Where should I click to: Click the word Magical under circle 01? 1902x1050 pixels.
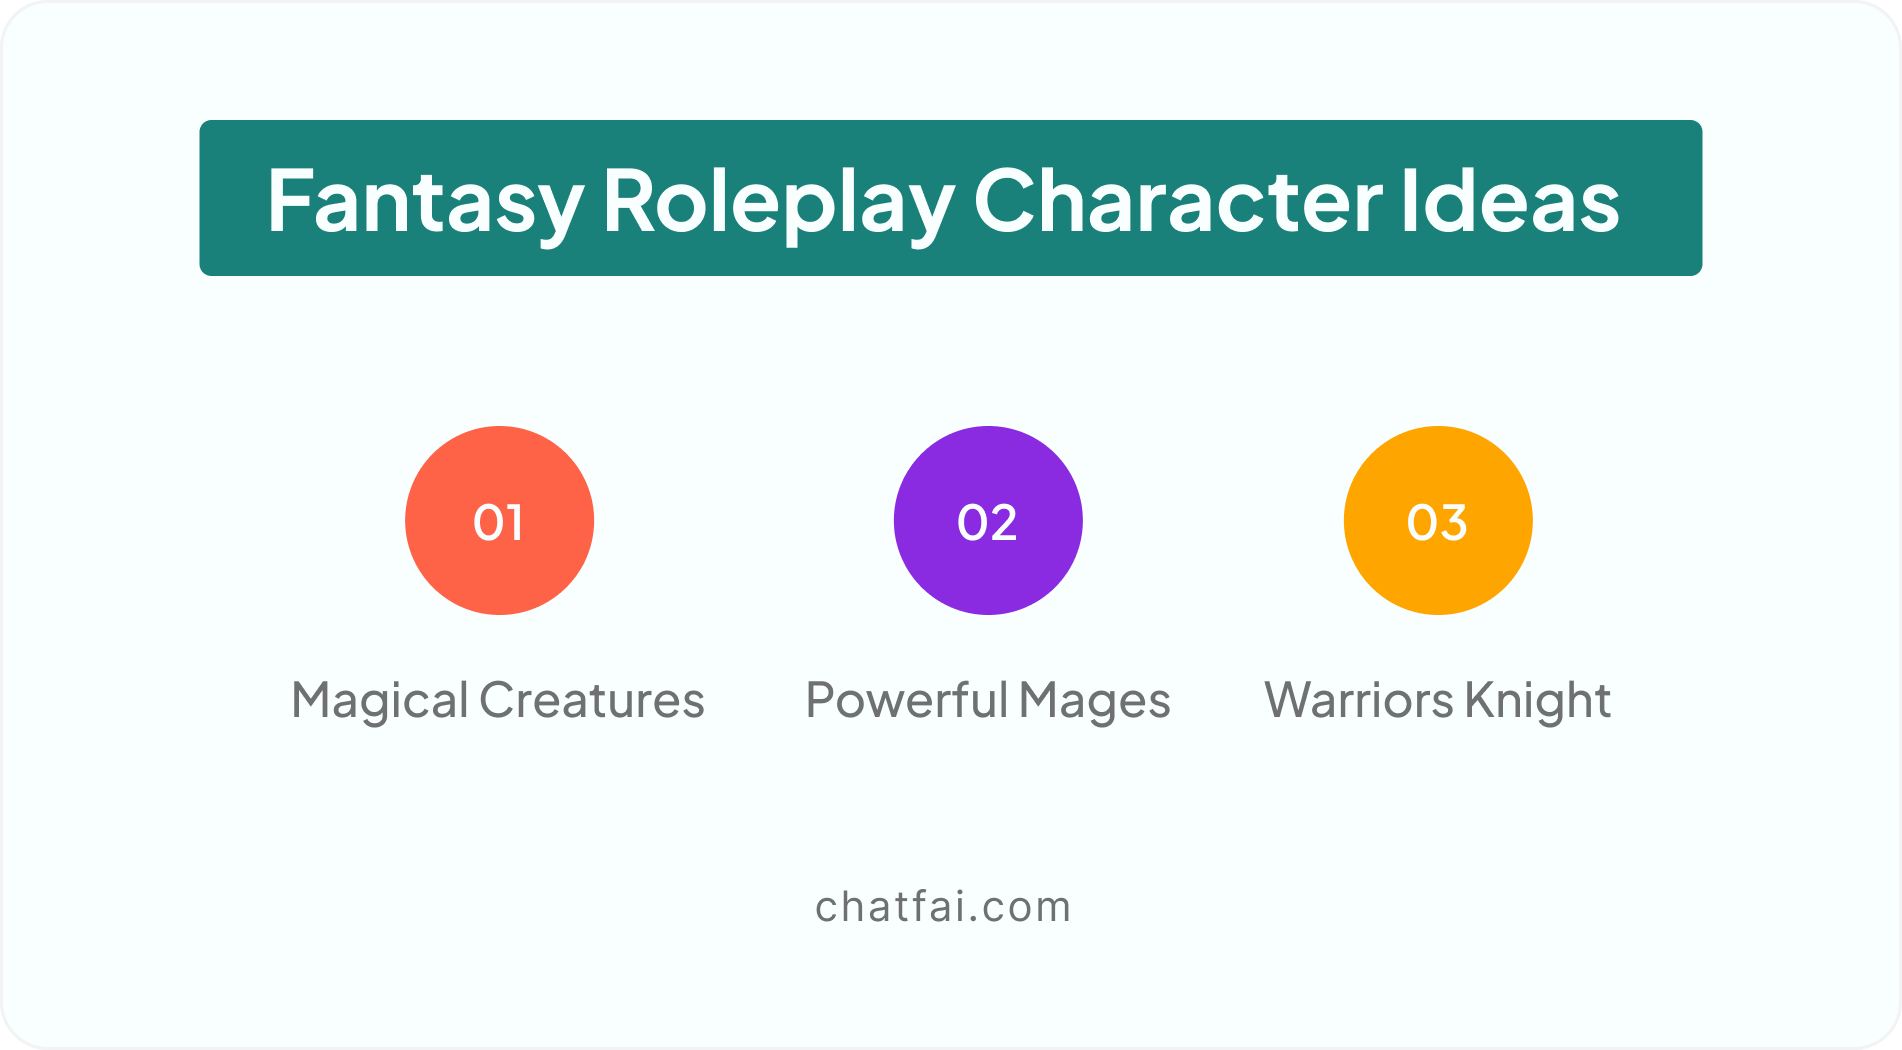point(380,701)
